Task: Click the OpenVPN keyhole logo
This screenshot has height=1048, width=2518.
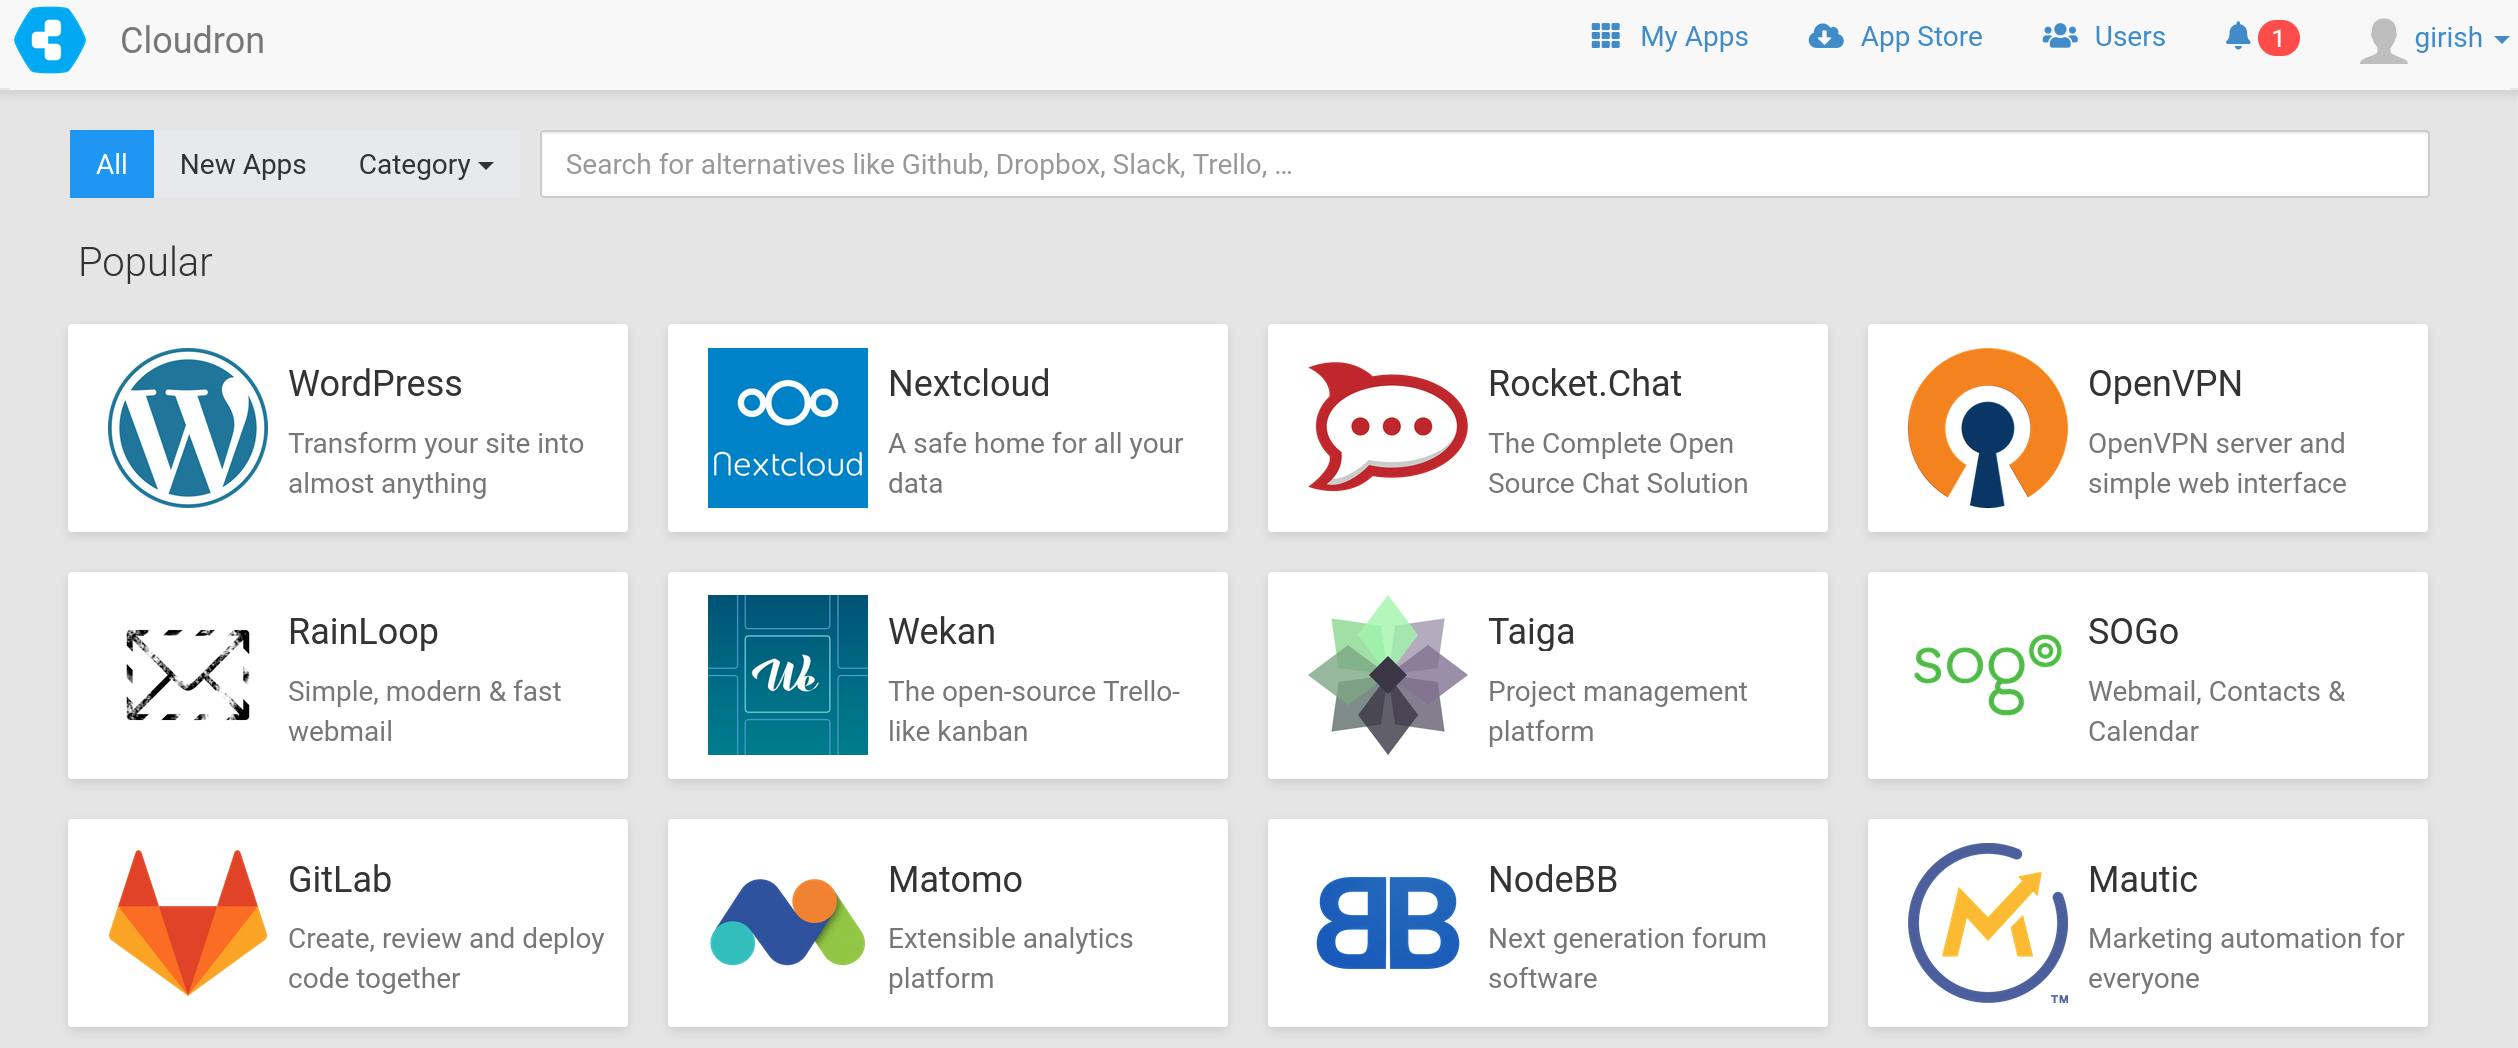Action: (x=1988, y=428)
